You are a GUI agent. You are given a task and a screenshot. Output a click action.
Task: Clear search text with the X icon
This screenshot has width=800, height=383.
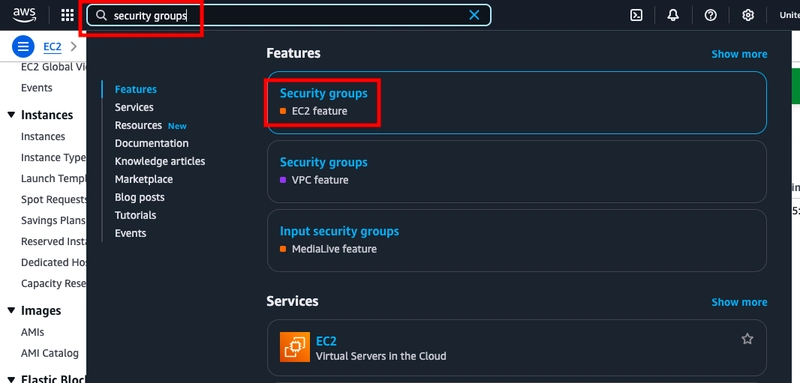(x=474, y=15)
